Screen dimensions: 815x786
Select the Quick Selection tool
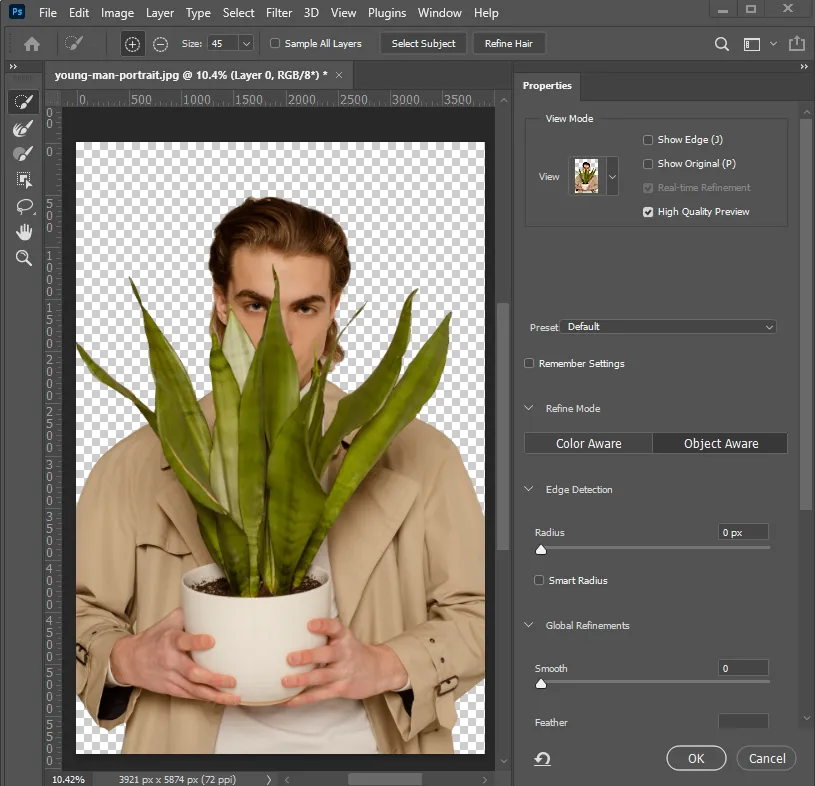tap(23, 102)
